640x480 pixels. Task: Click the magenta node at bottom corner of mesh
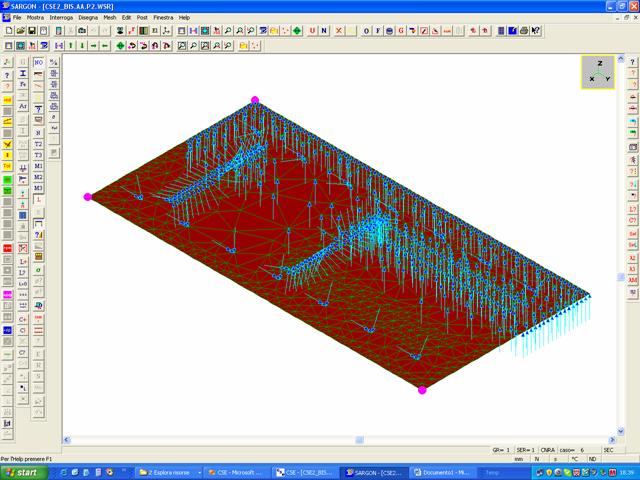click(422, 390)
